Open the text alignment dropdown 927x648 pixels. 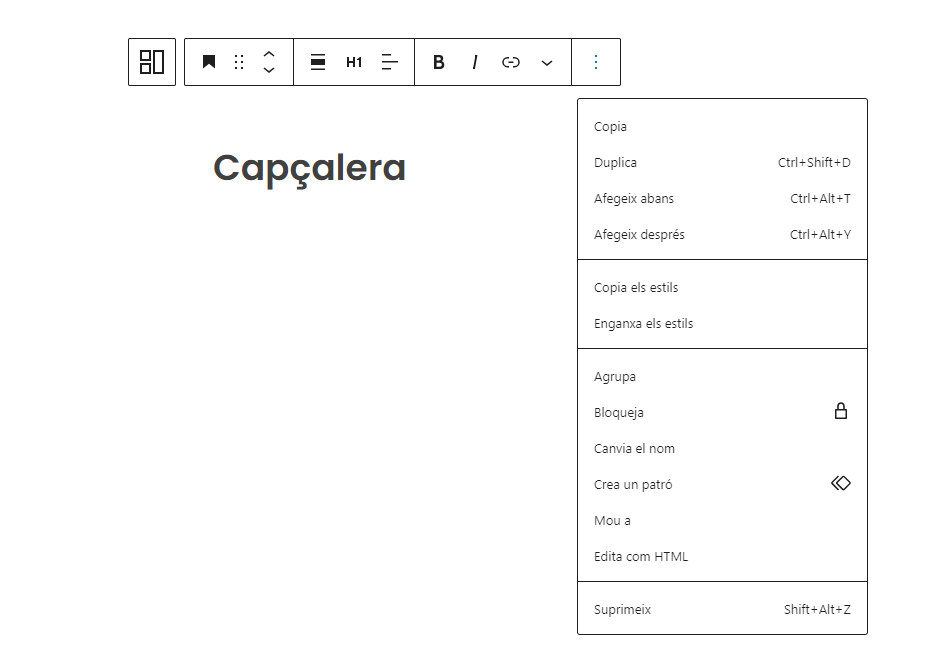[390, 62]
